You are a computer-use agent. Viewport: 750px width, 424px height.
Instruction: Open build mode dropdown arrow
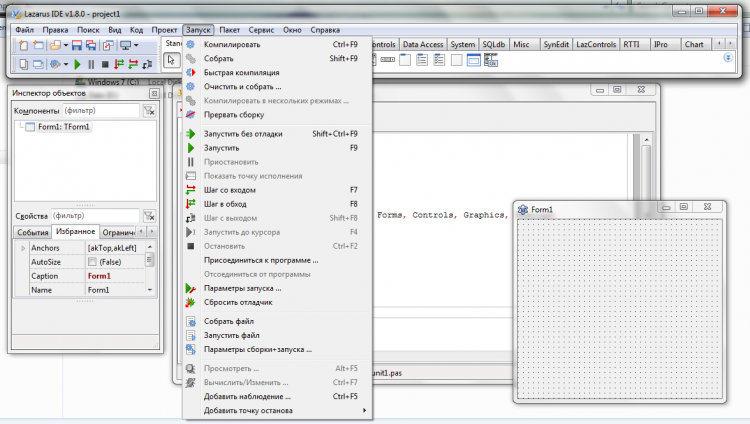[66, 64]
